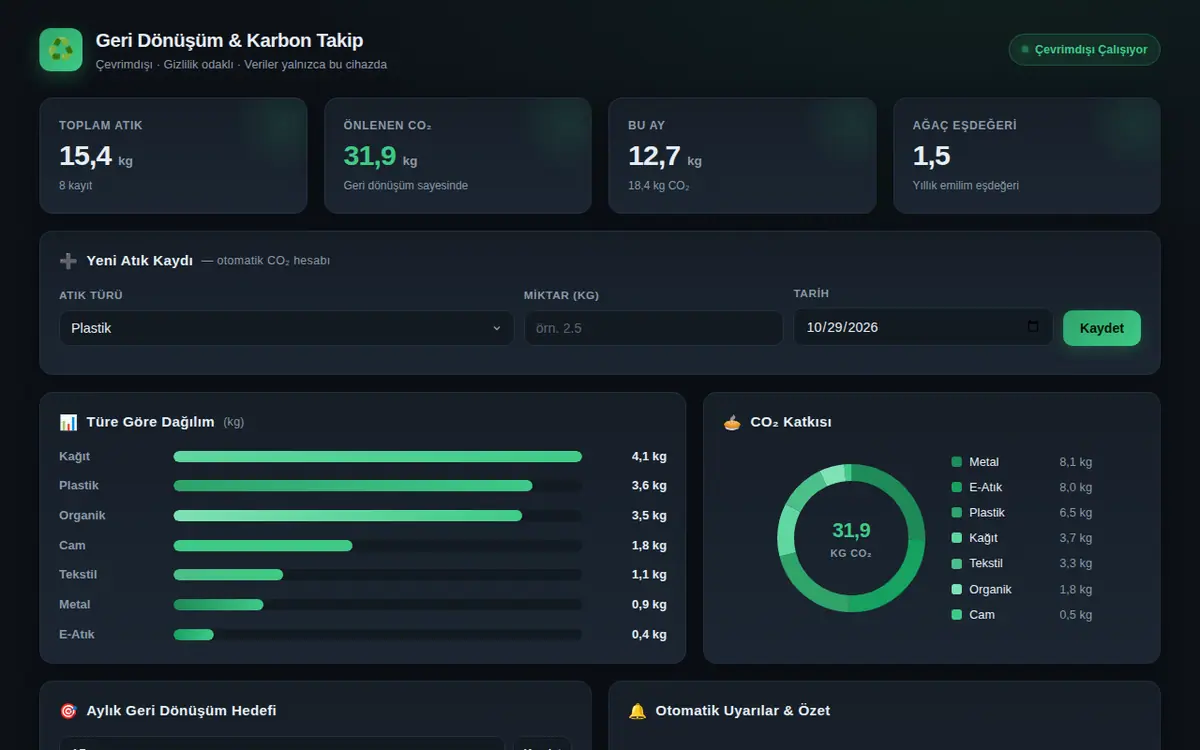The height and width of the screenshot is (750, 1200).
Task: Click the Kağıt distribution bar
Action: click(x=378, y=457)
